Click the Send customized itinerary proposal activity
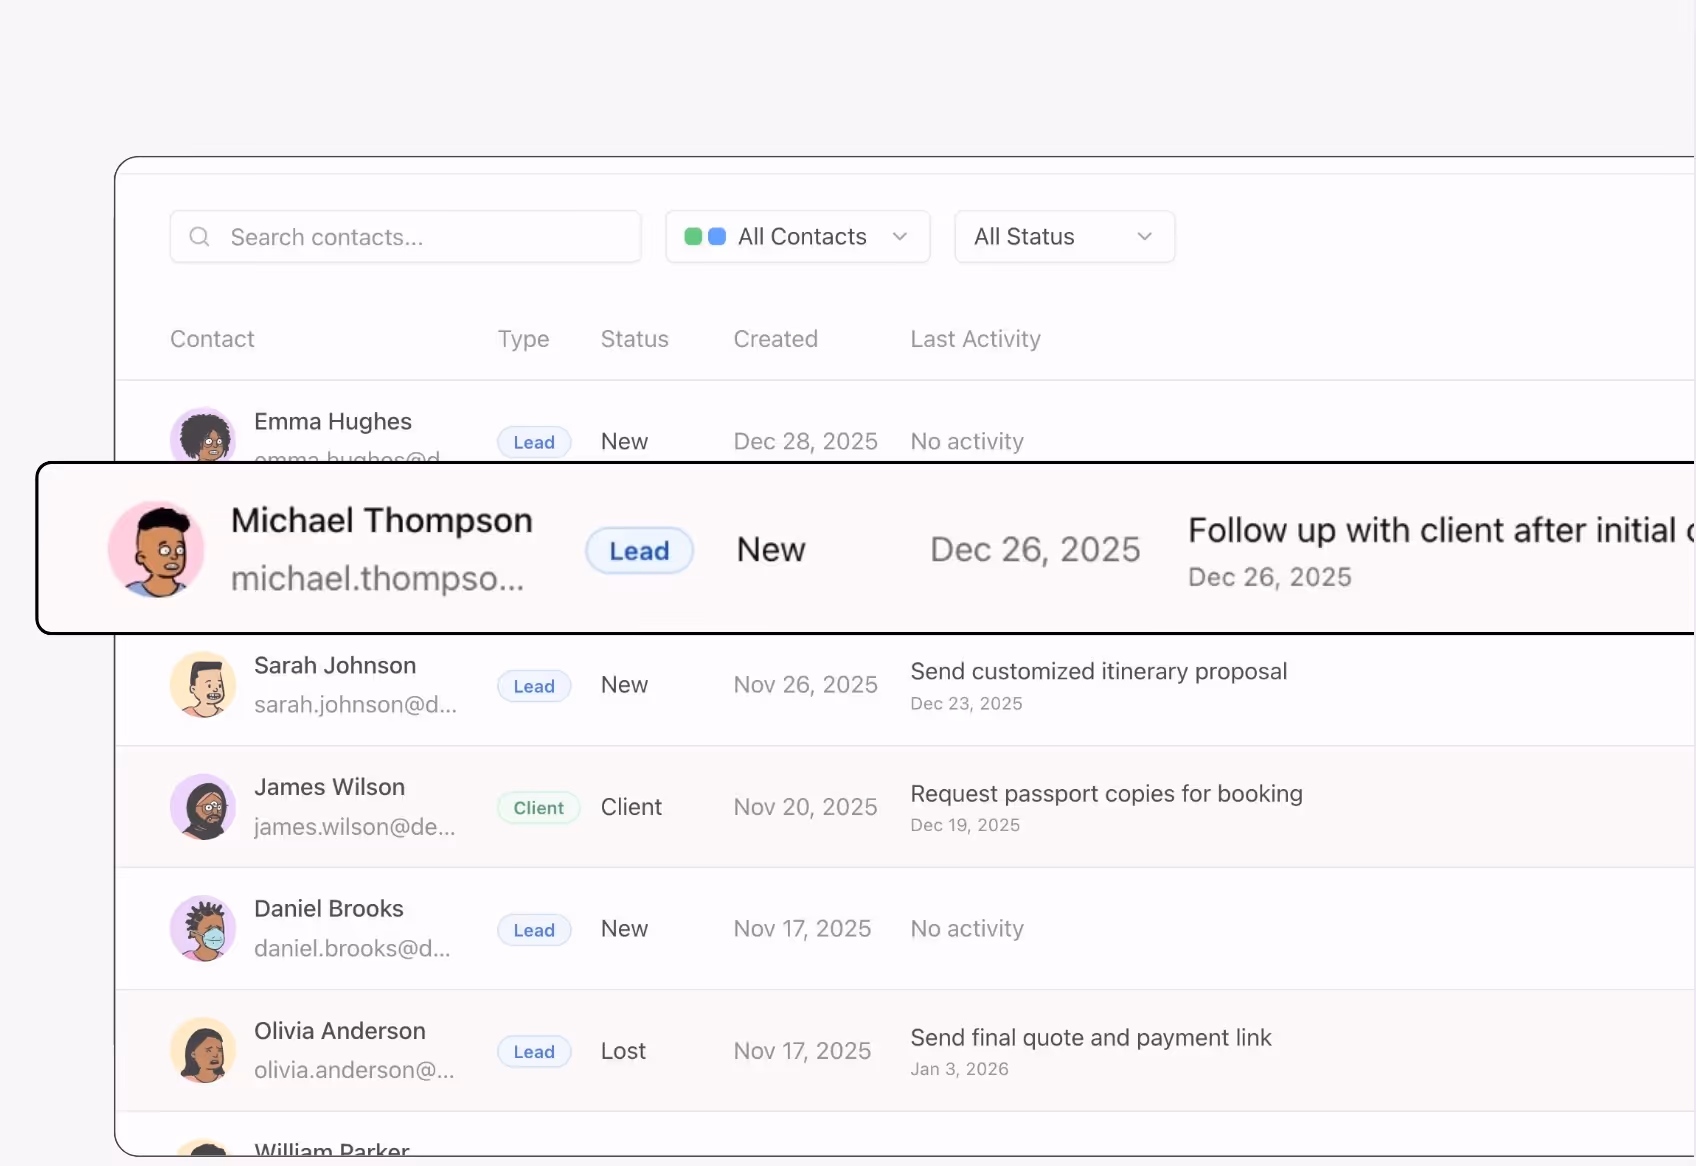The width and height of the screenshot is (1696, 1166). click(x=1098, y=671)
